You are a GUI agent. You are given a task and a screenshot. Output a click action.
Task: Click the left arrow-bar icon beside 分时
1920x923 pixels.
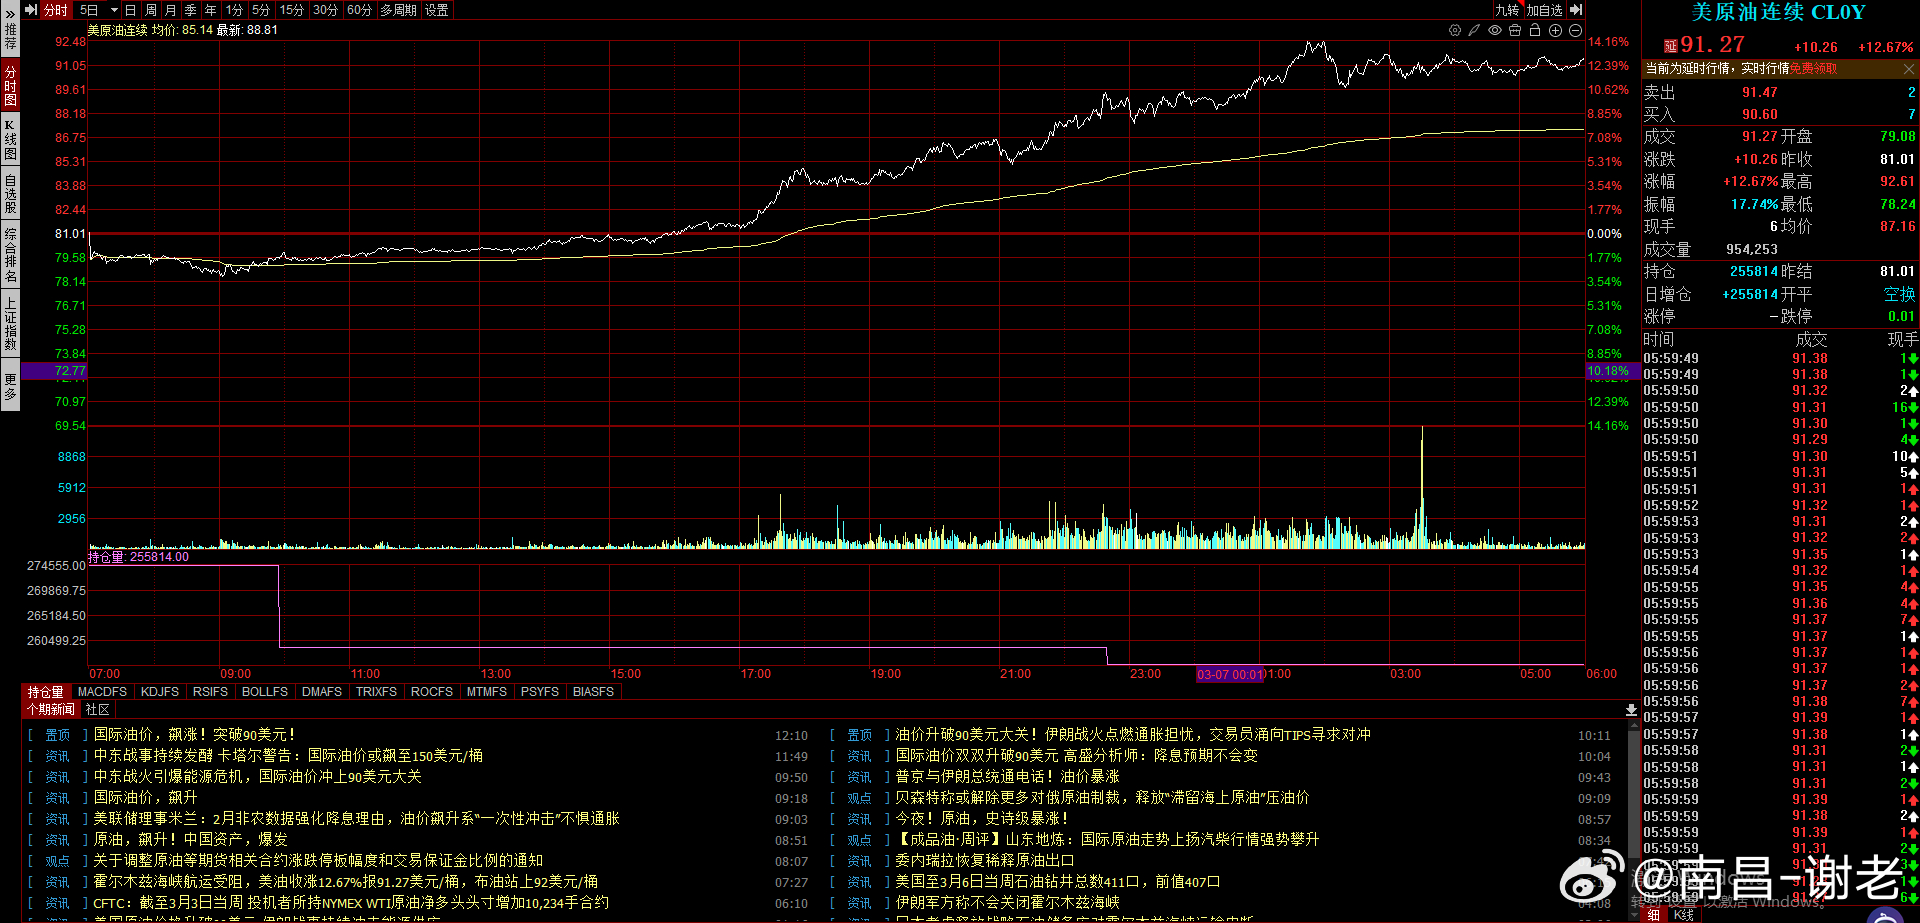tap(30, 10)
